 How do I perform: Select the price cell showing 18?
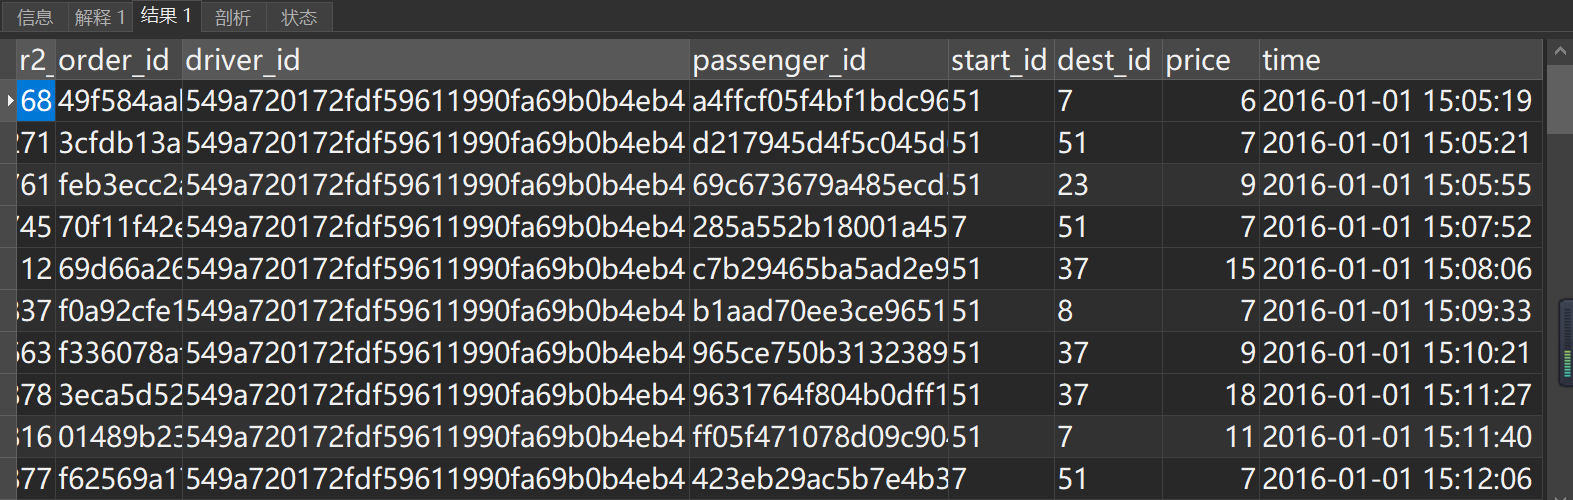[x=1239, y=395]
